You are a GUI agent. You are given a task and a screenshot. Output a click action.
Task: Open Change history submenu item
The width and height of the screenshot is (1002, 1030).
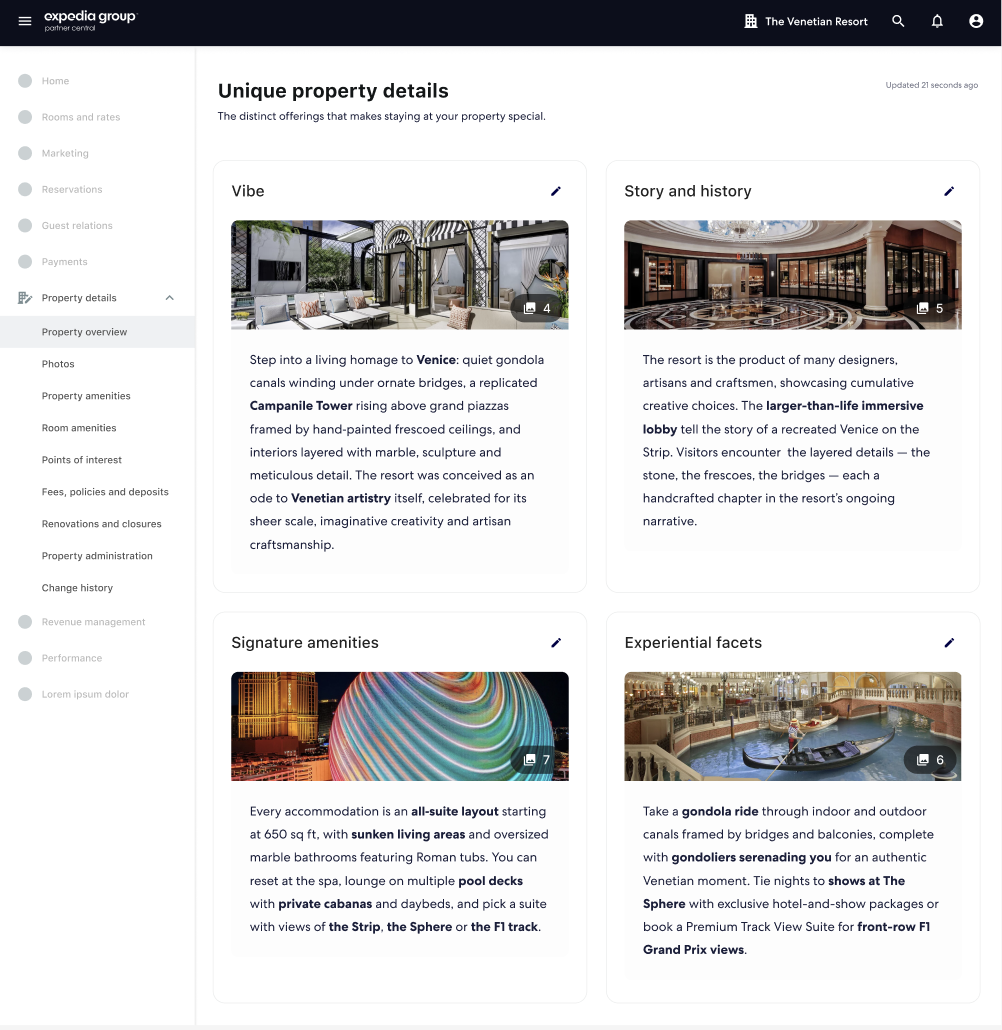click(x=78, y=588)
